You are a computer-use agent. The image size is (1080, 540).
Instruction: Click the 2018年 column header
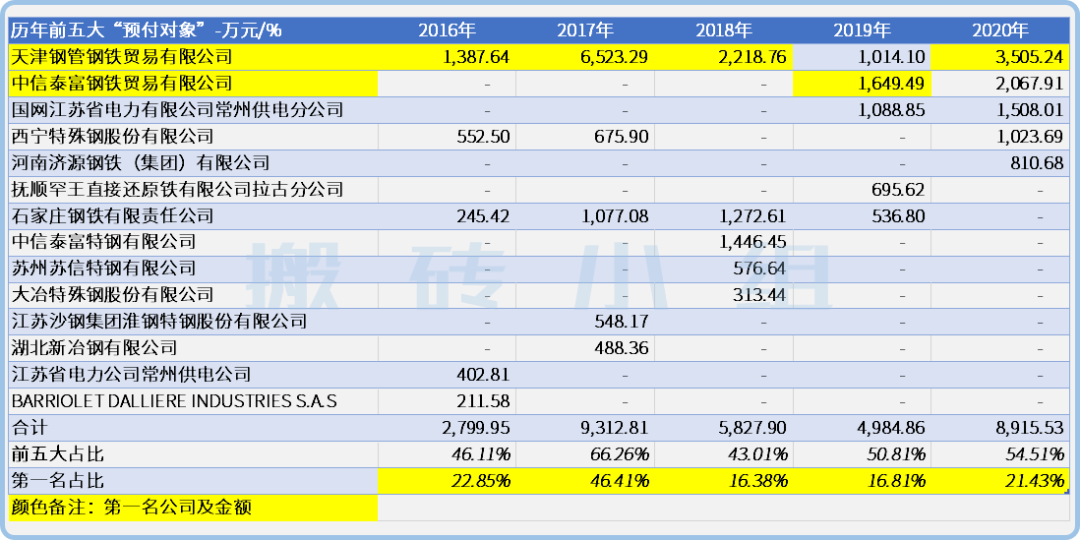pyautogui.click(x=724, y=30)
